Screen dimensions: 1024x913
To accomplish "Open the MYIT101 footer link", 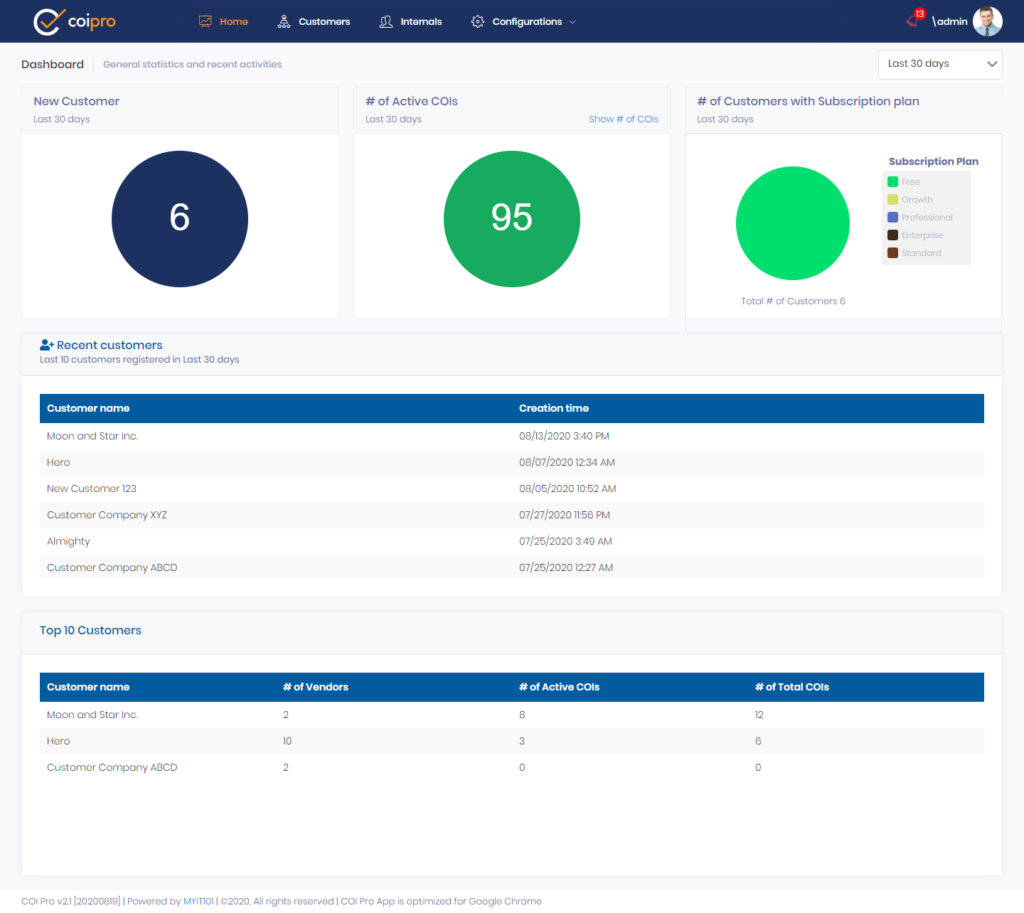I will click(197, 900).
